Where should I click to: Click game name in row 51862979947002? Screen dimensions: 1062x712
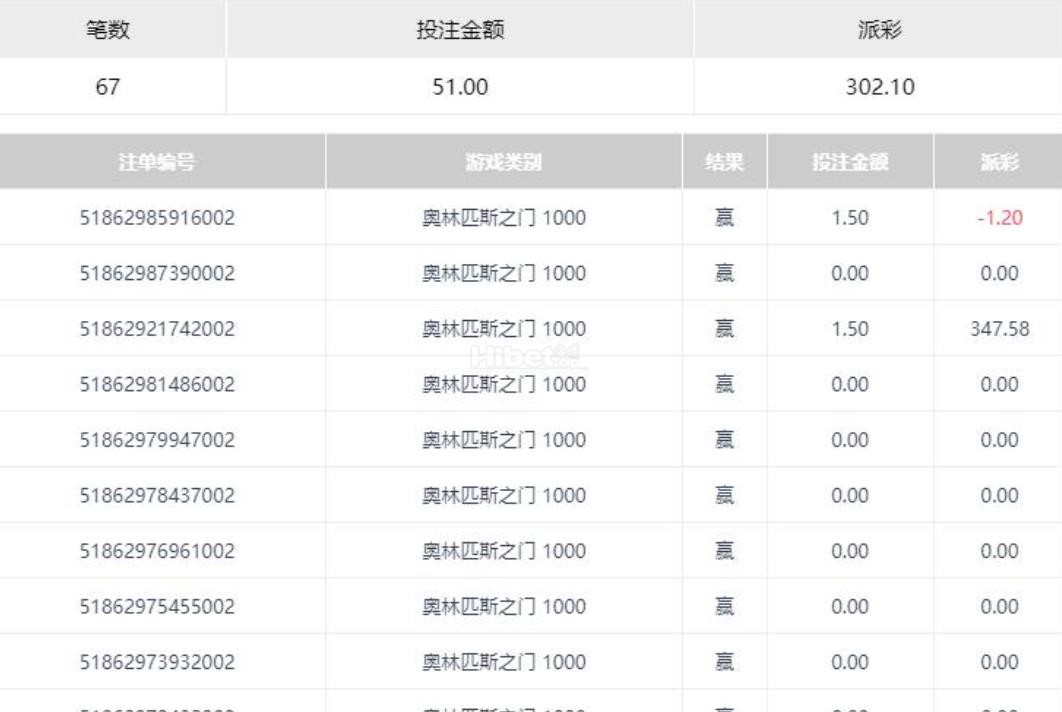point(504,440)
